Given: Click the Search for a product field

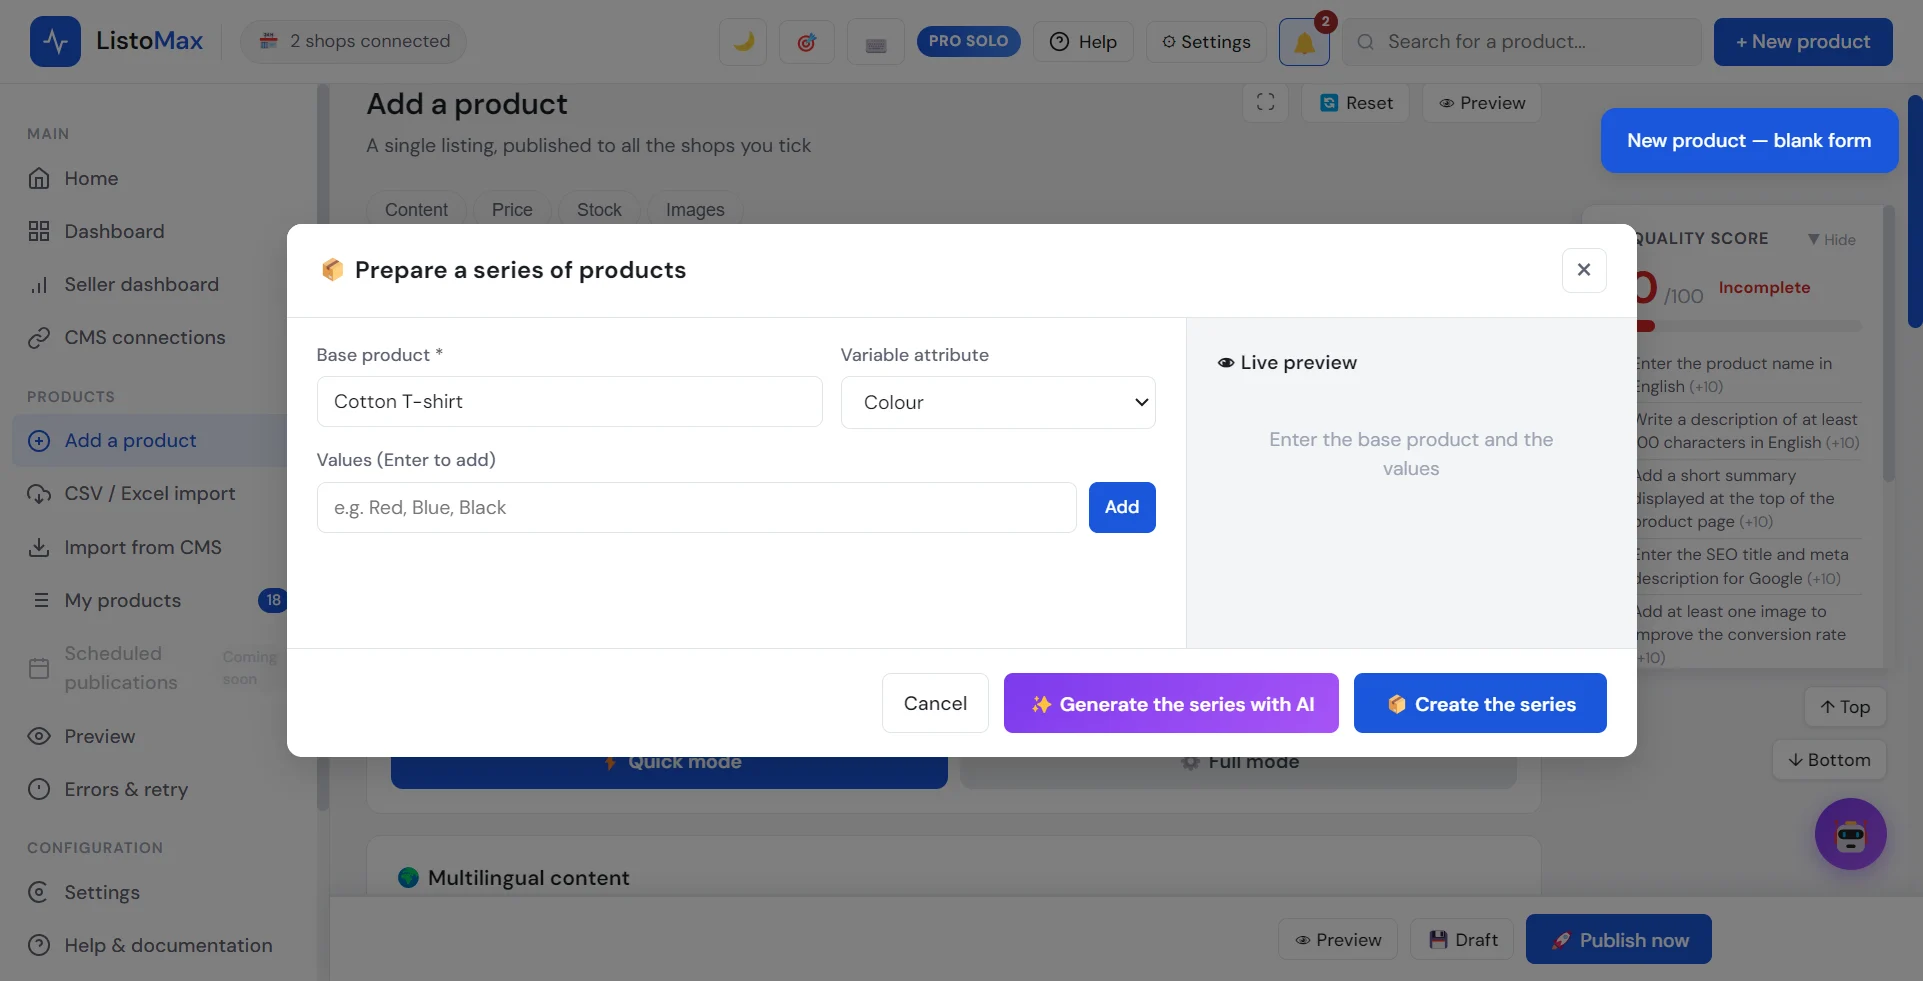Looking at the screenshot, I should tap(1522, 42).
